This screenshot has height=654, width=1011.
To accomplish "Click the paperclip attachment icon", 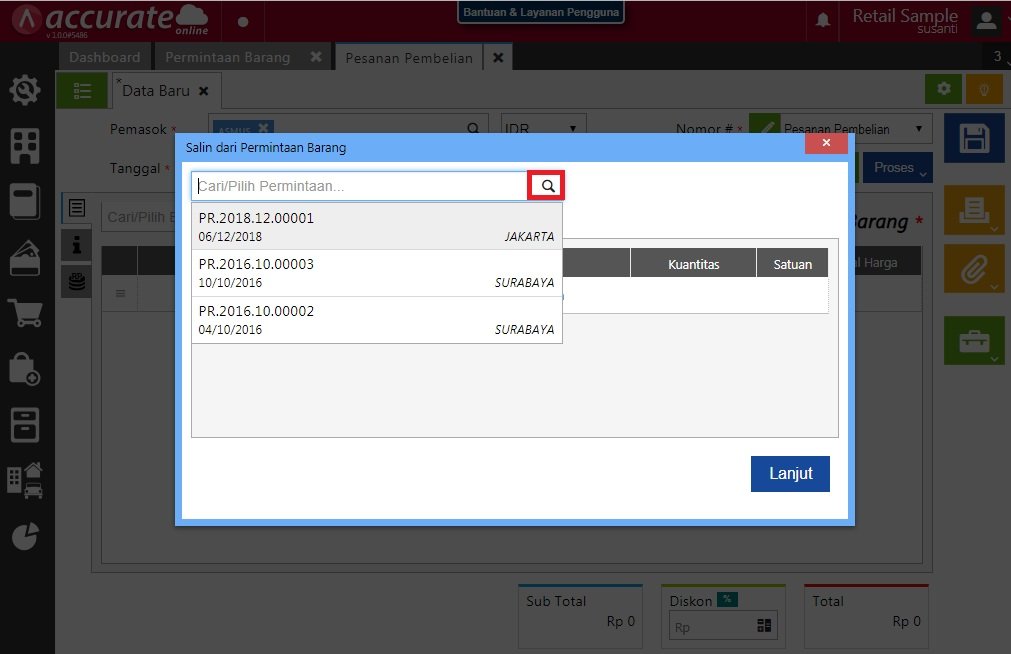I will (x=974, y=268).
